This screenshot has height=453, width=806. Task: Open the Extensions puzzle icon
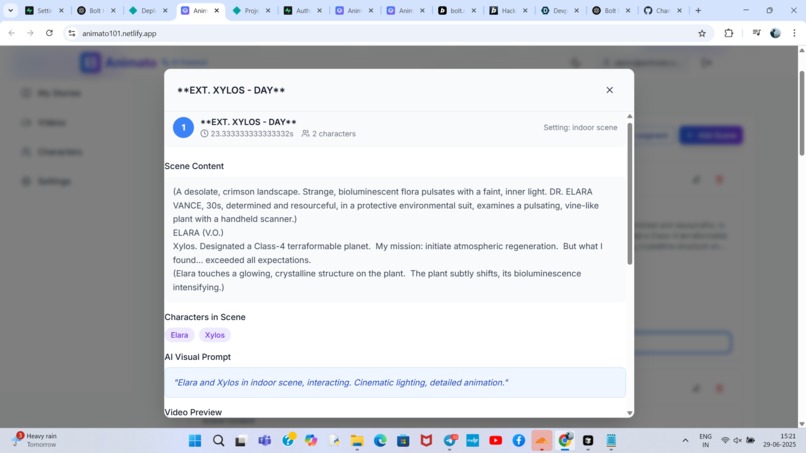pos(728,33)
